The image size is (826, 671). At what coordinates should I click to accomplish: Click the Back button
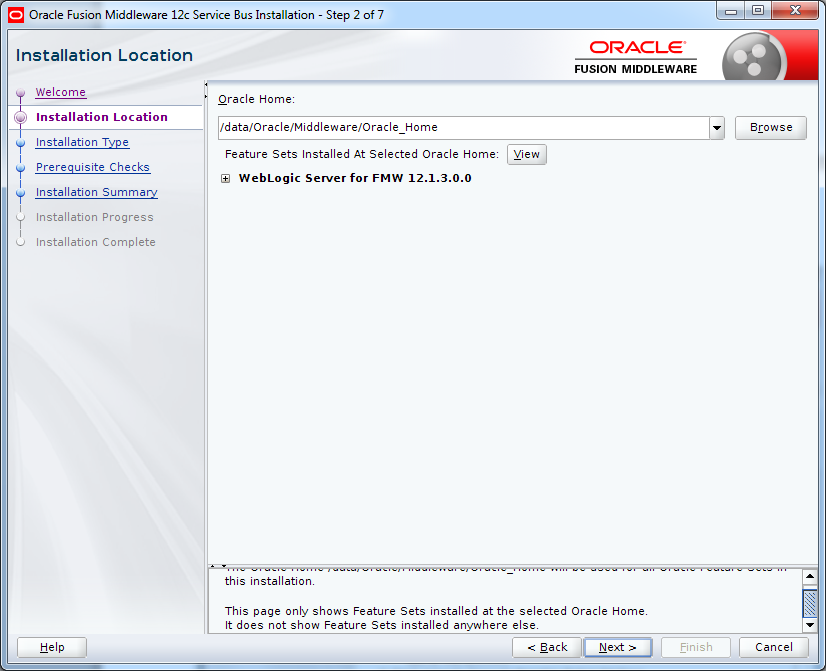point(547,647)
